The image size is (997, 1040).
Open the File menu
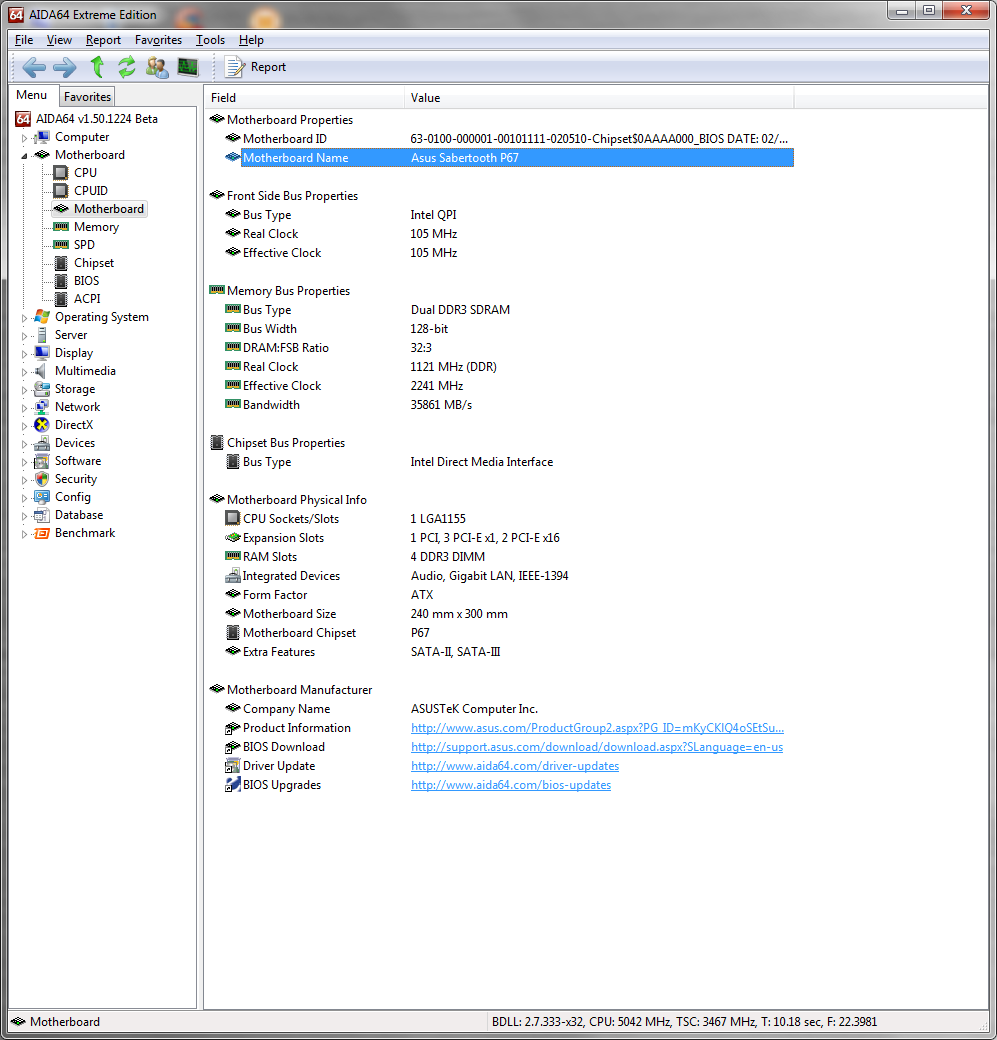(x=24, y=40)
